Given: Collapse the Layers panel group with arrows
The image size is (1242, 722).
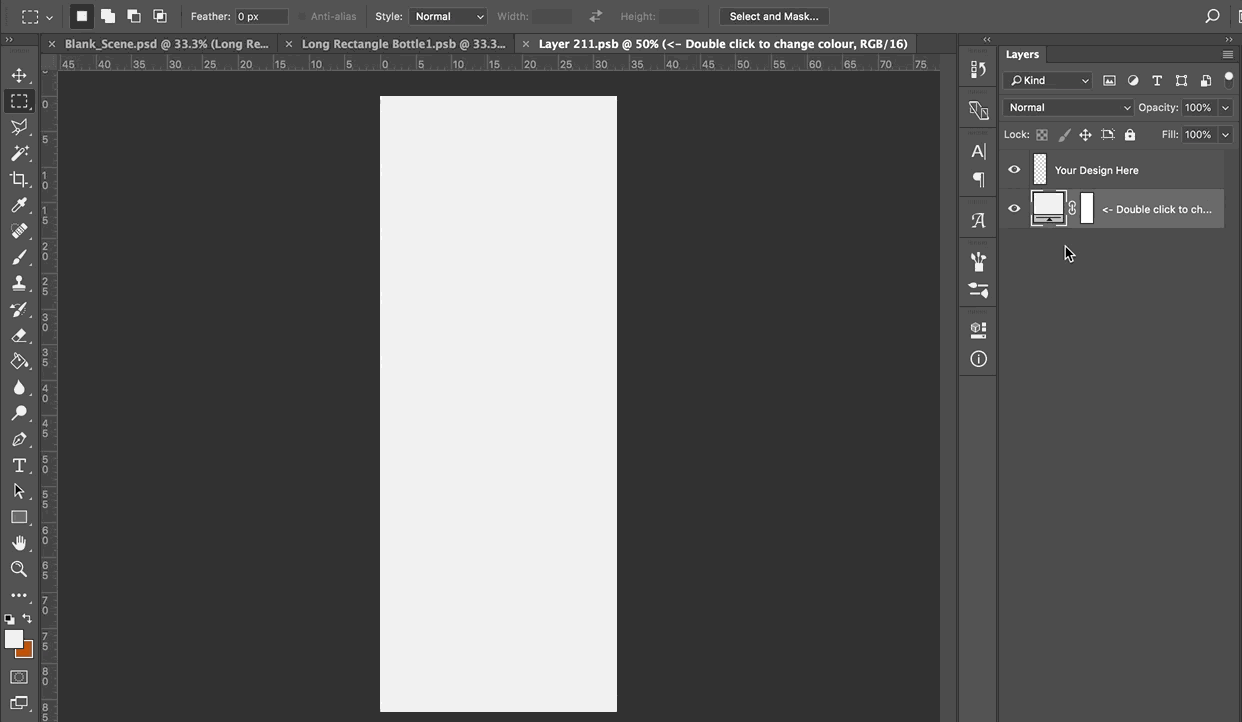Looking at the screenshot, I should [1228, 40].
